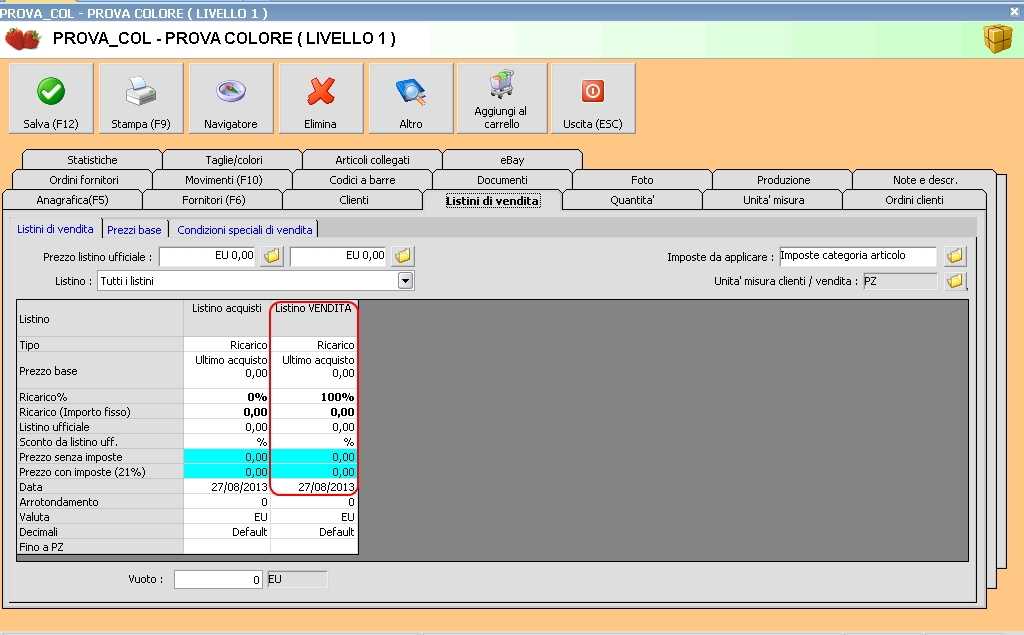Select the Listino VENDITA column header

[313, 318]
